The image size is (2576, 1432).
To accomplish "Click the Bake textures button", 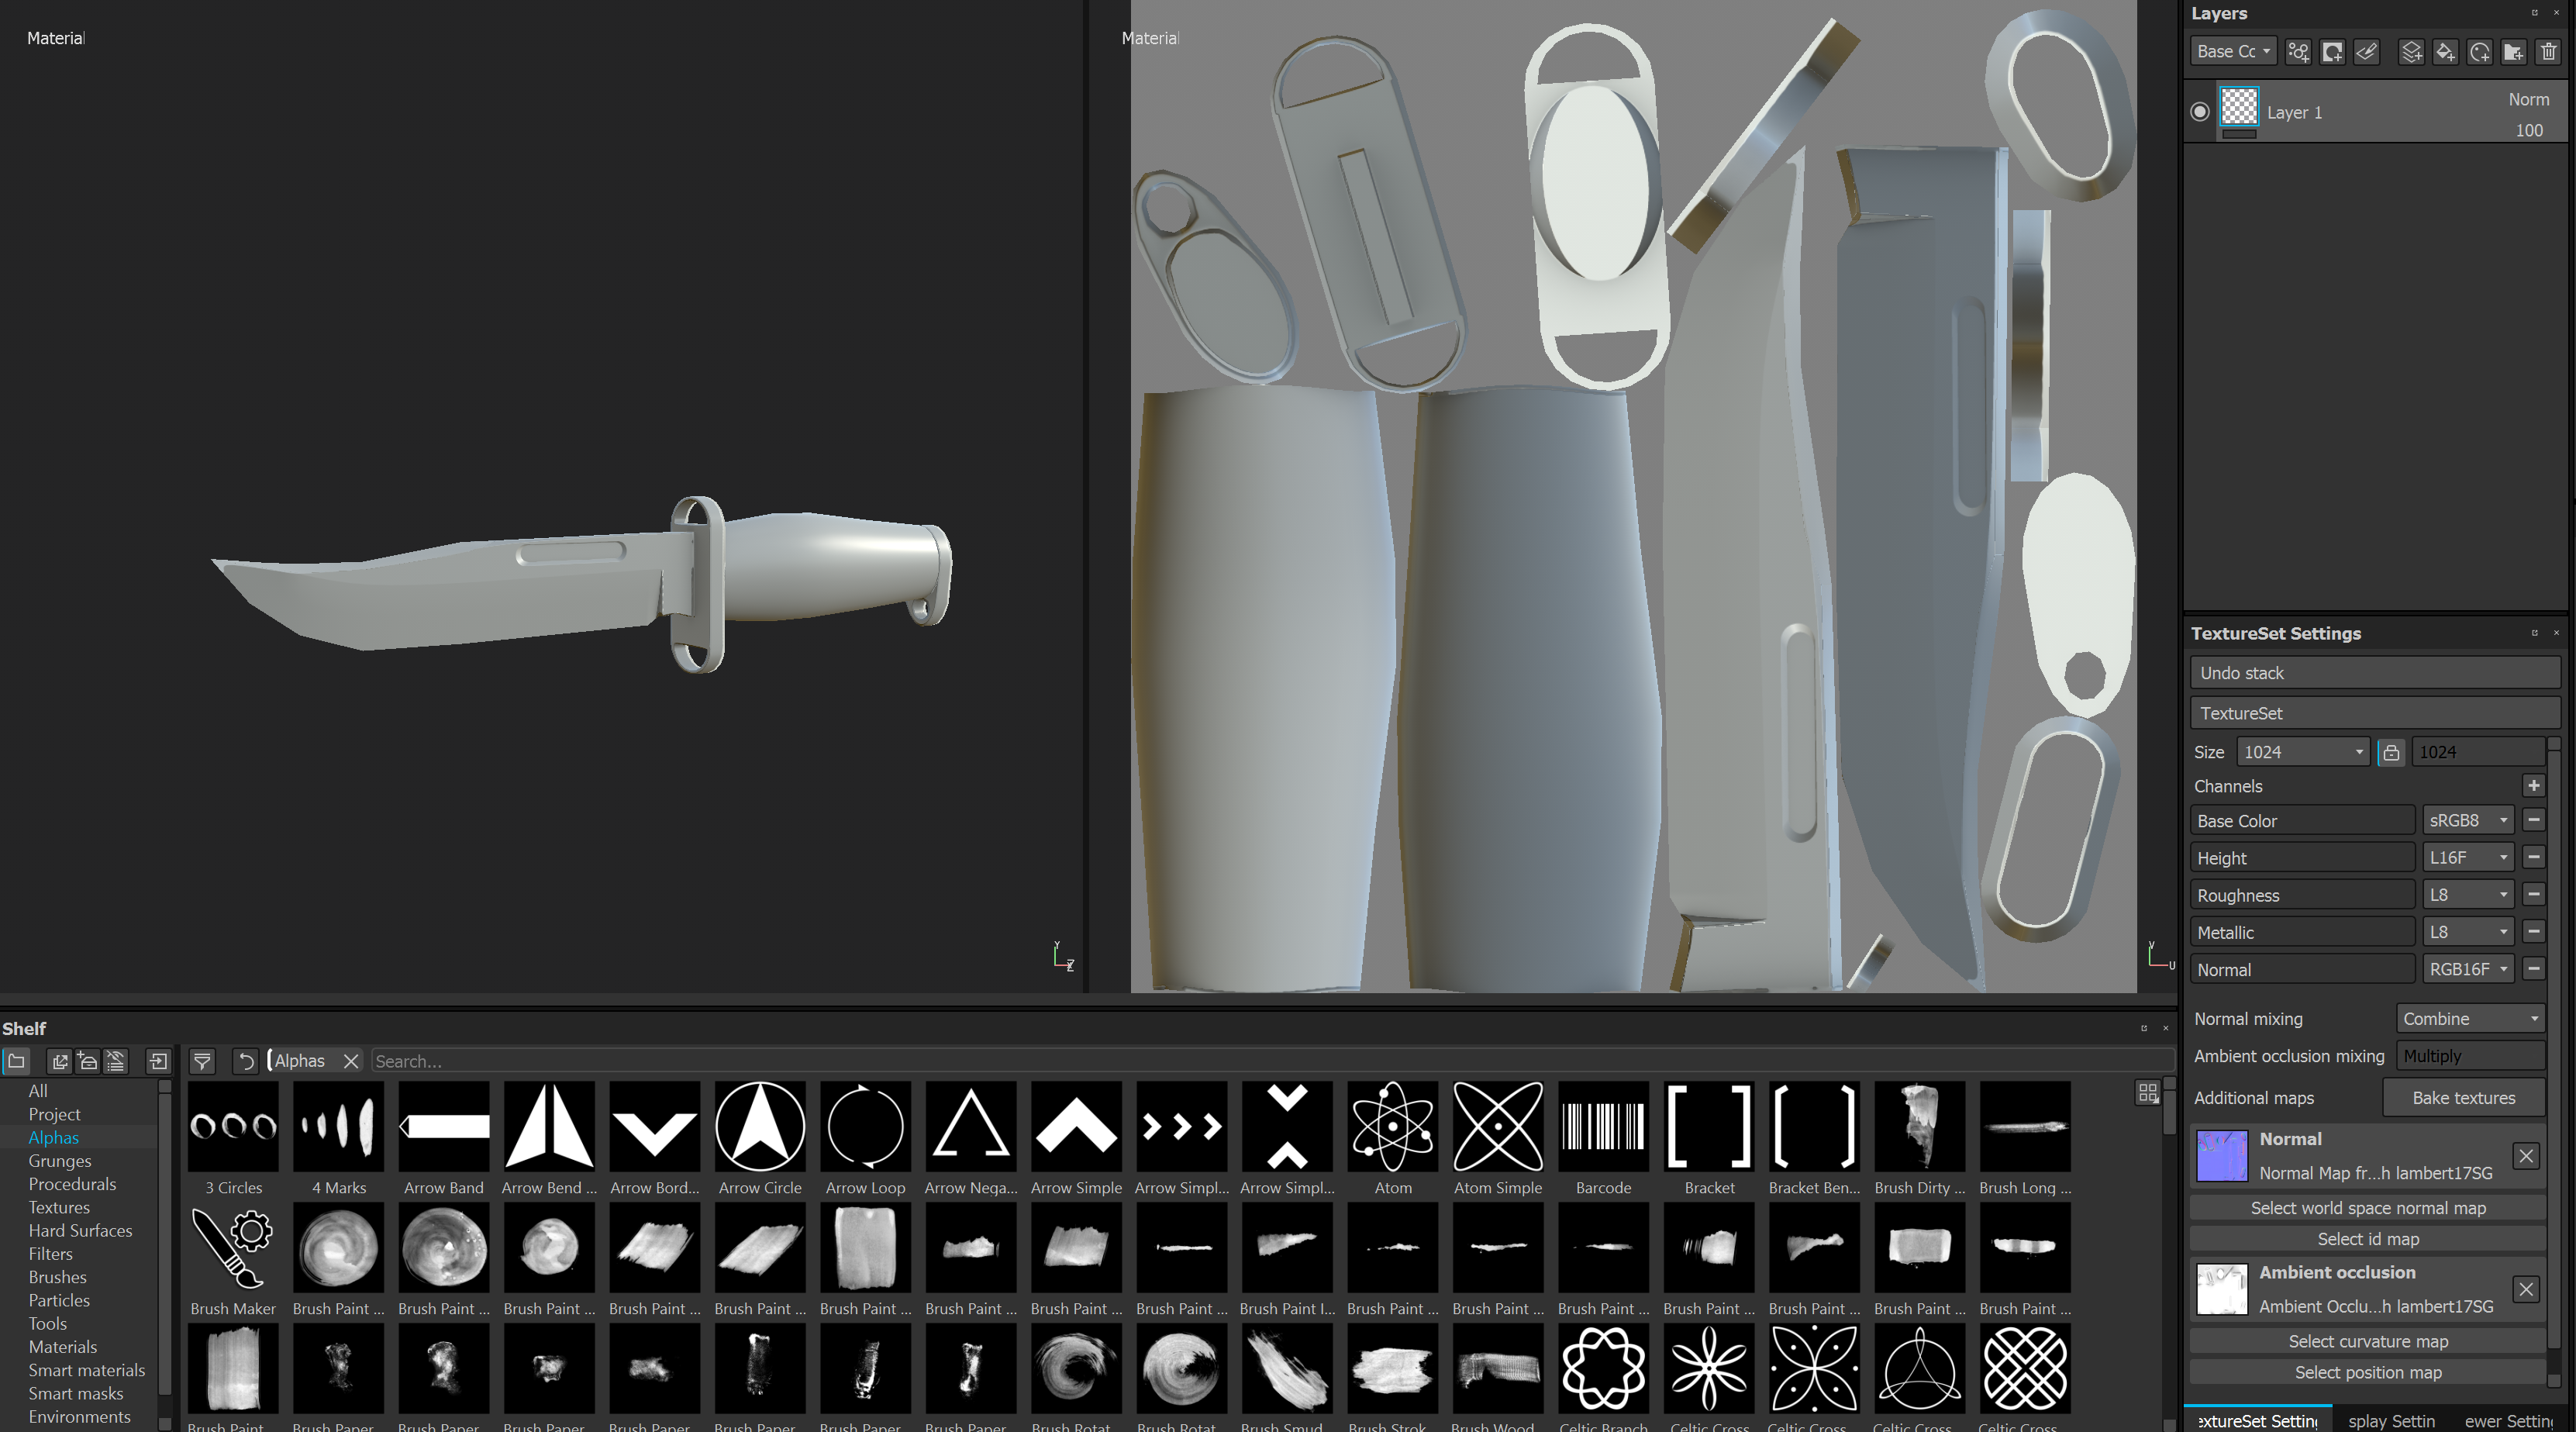I will [x=2463, y=1097].
